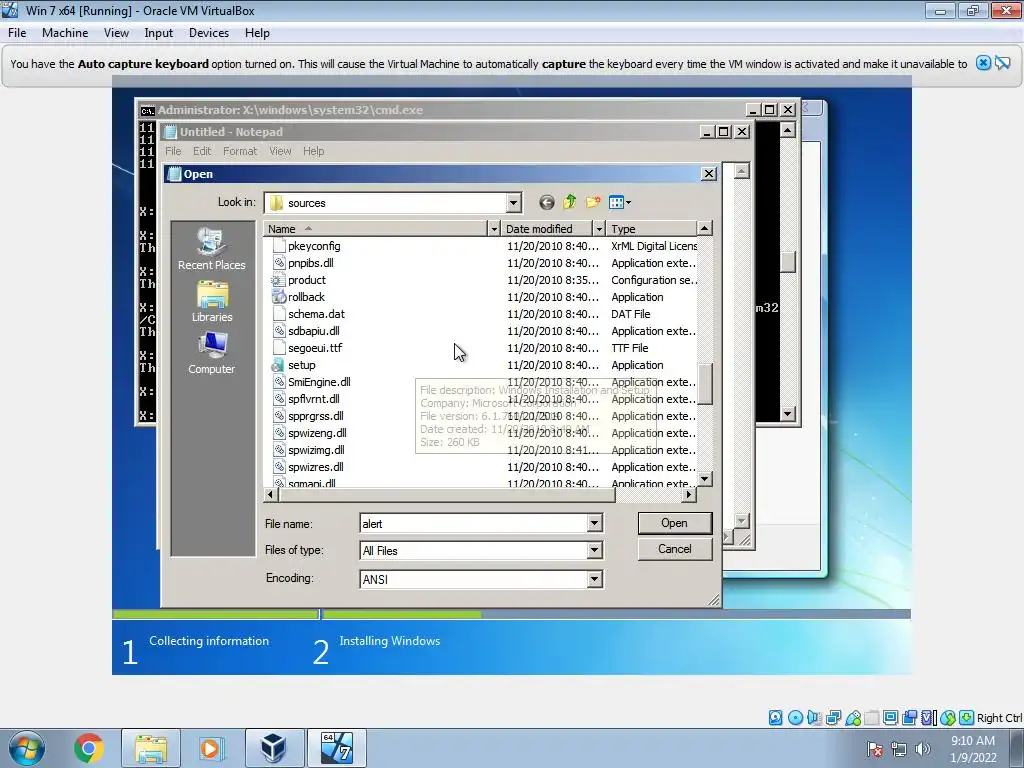Dismiss the auto capture keyboard notification
The image size is (1024, 768).
983,63
